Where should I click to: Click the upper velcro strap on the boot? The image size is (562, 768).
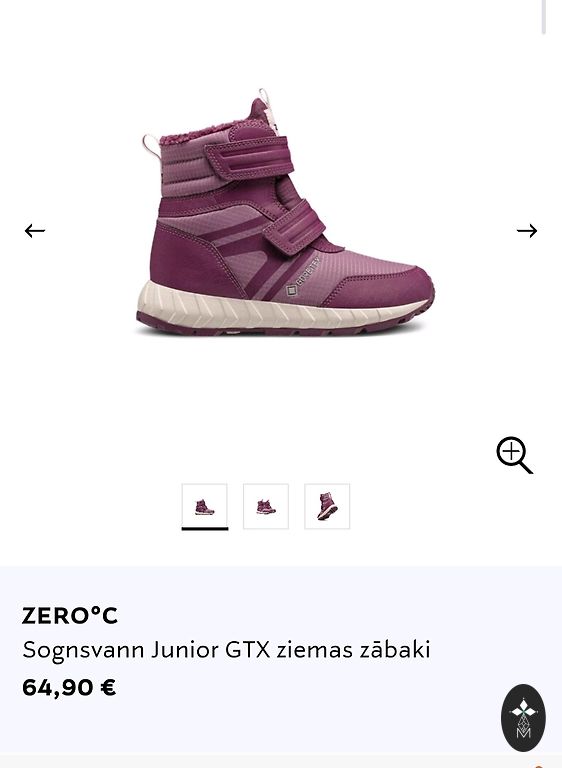tap(249, 157)
